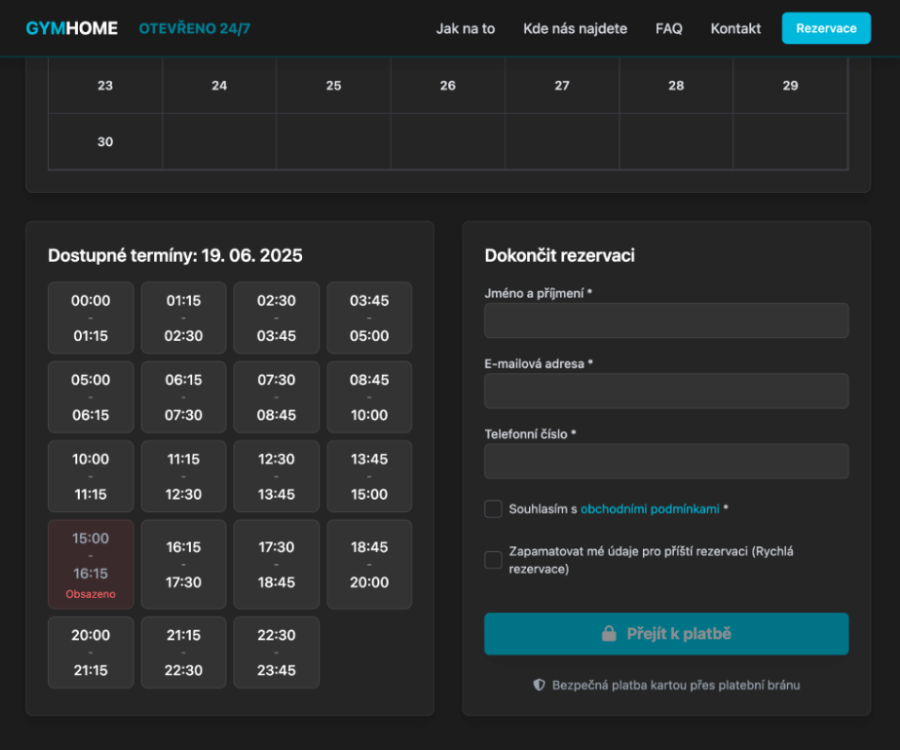Viewport: 900px width, 750px height.
Task: Click the Dostupné termíny: 19. 06. 2025 heading
Action: pos(175,255)
